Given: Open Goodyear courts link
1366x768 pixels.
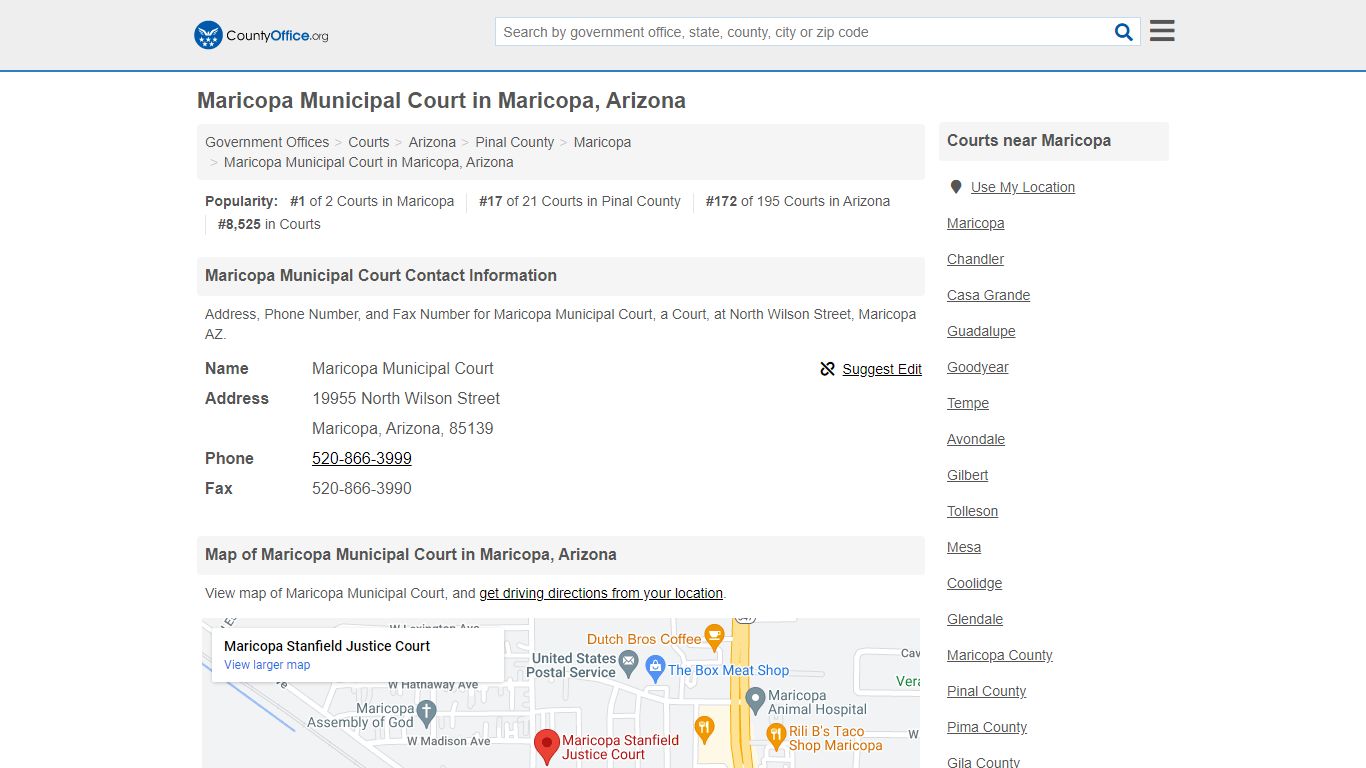Looking at the screenshot, I should 978,367.
